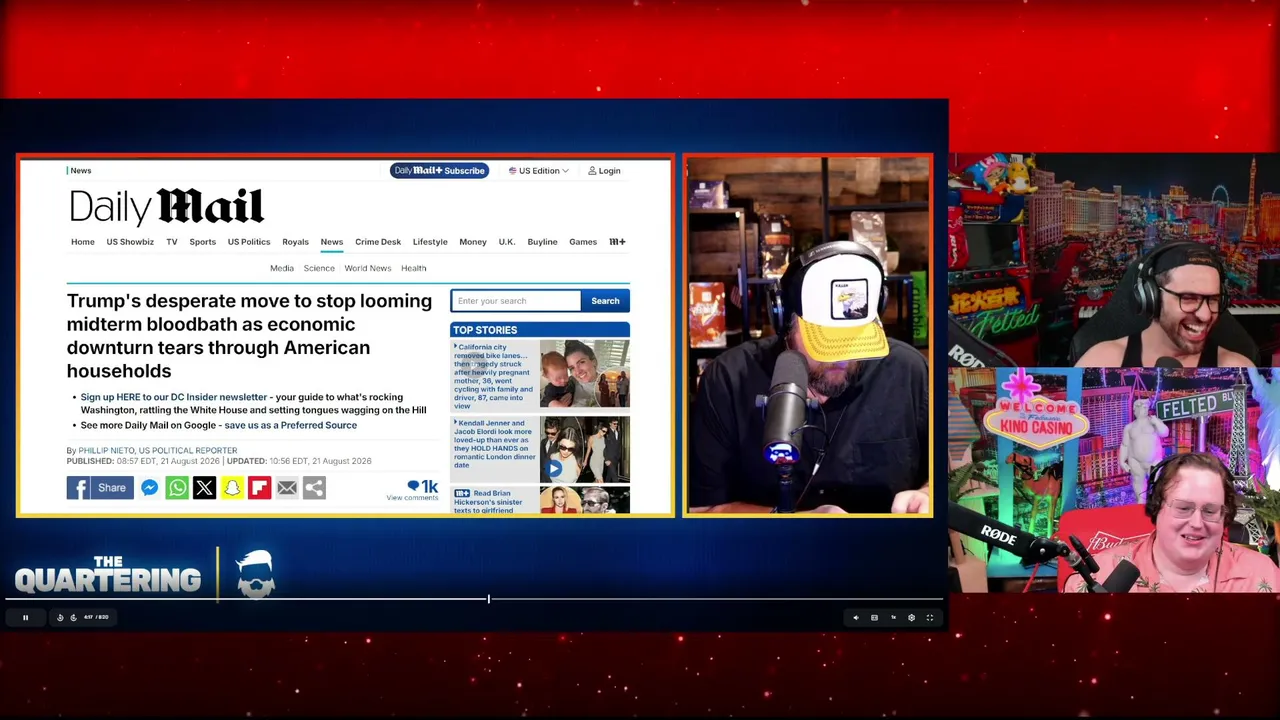The image size is (1280, 720).
Task: Click the Daily Mail+ Subscribe button
Action: [439, 171]
